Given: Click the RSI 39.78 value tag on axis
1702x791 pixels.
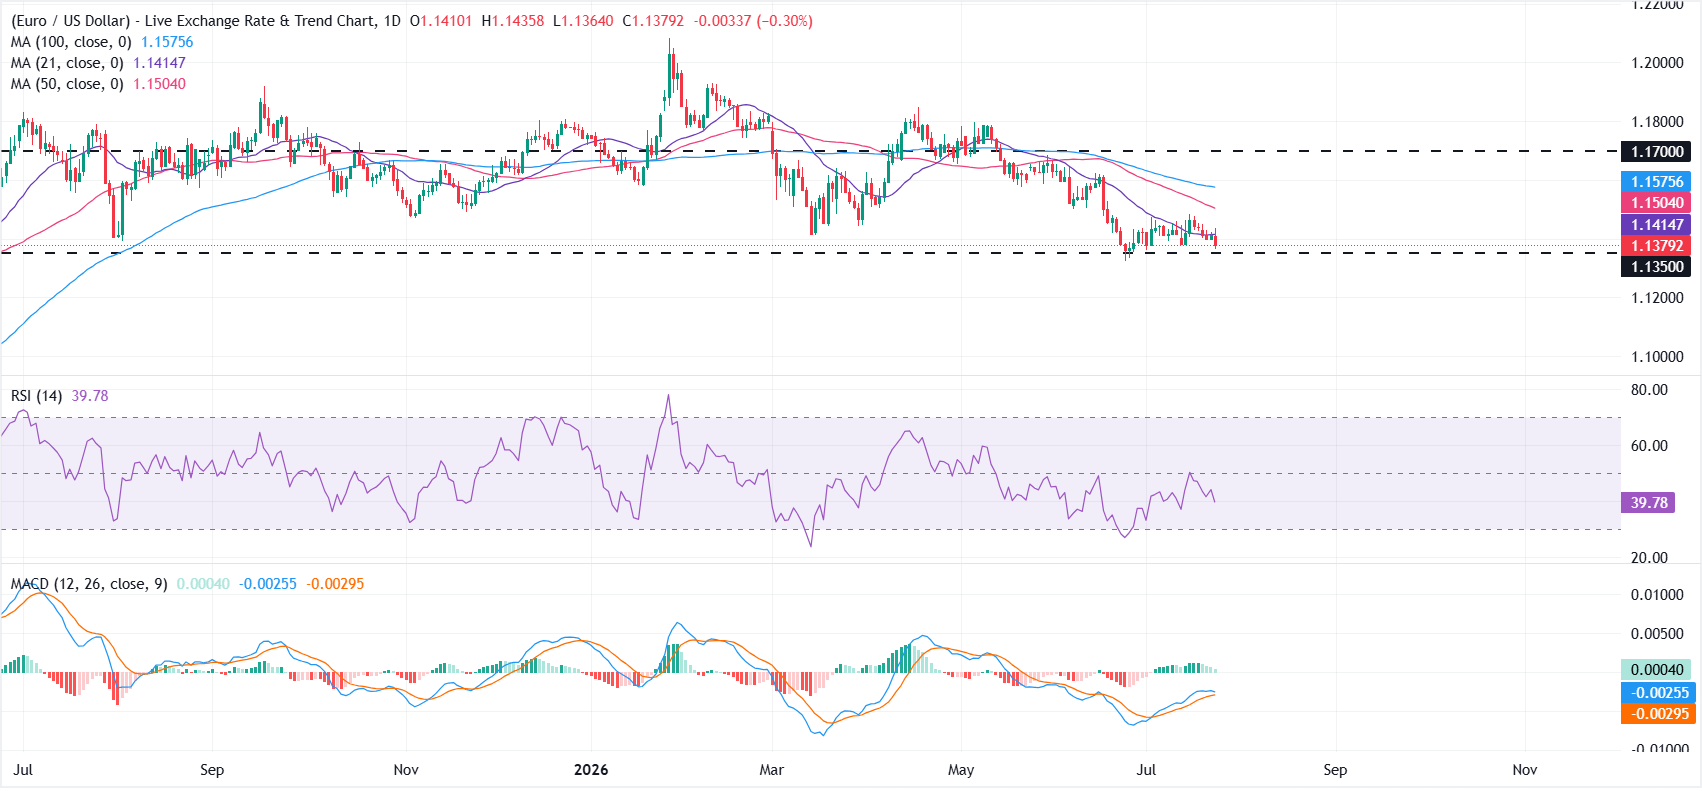Looking at the screenshot, I should pyautogui.click(x=1649, y=503).
